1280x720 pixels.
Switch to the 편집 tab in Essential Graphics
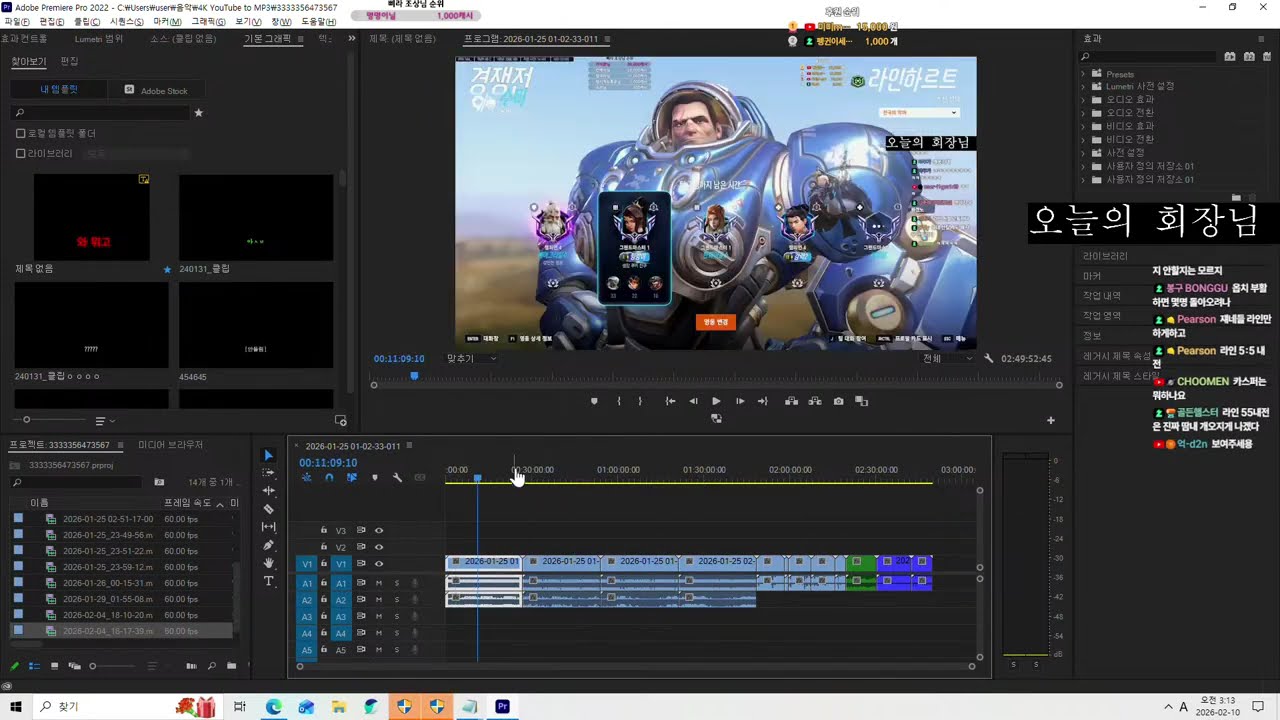tap(69, 61)
